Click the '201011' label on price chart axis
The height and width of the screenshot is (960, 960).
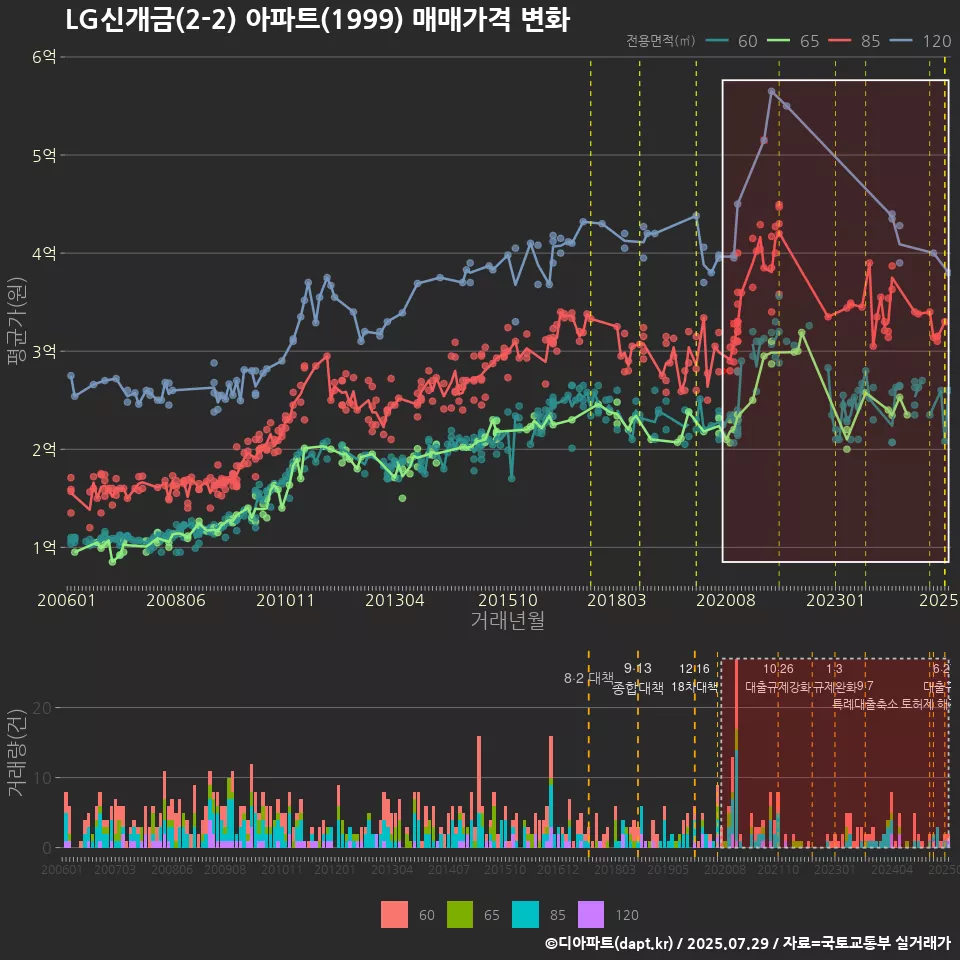point(285,599)
